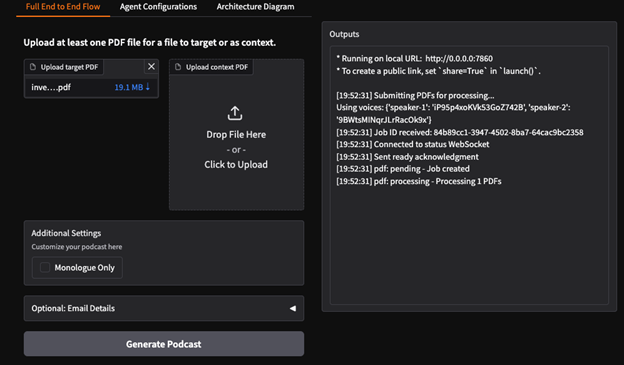Click the Additional Settings heading
Viewport: 624px width, 365px height.
point(66,233)
